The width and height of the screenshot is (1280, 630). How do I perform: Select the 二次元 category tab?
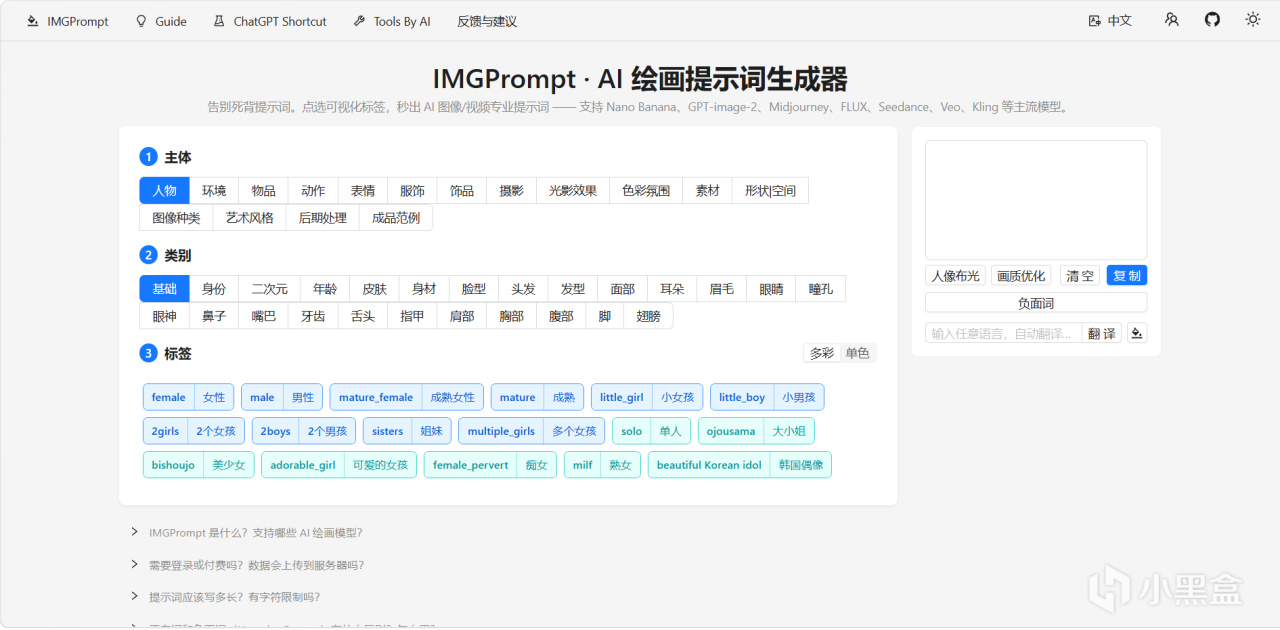(x=269, y=288)
